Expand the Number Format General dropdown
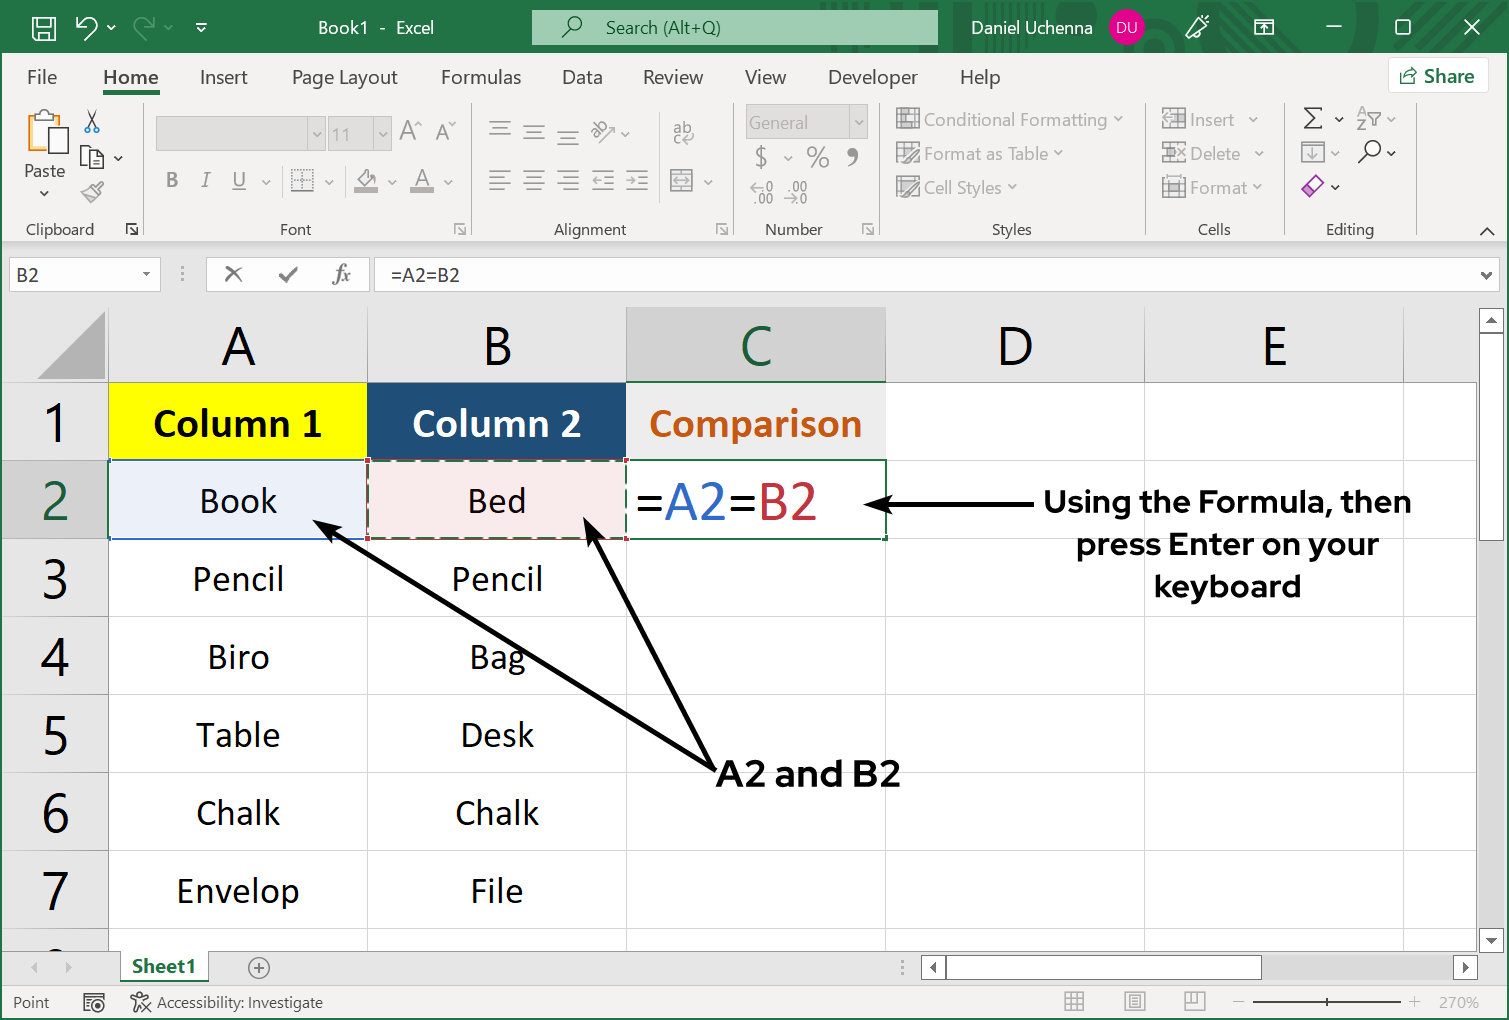The image size is (1509, 1020). click(858, 123)
